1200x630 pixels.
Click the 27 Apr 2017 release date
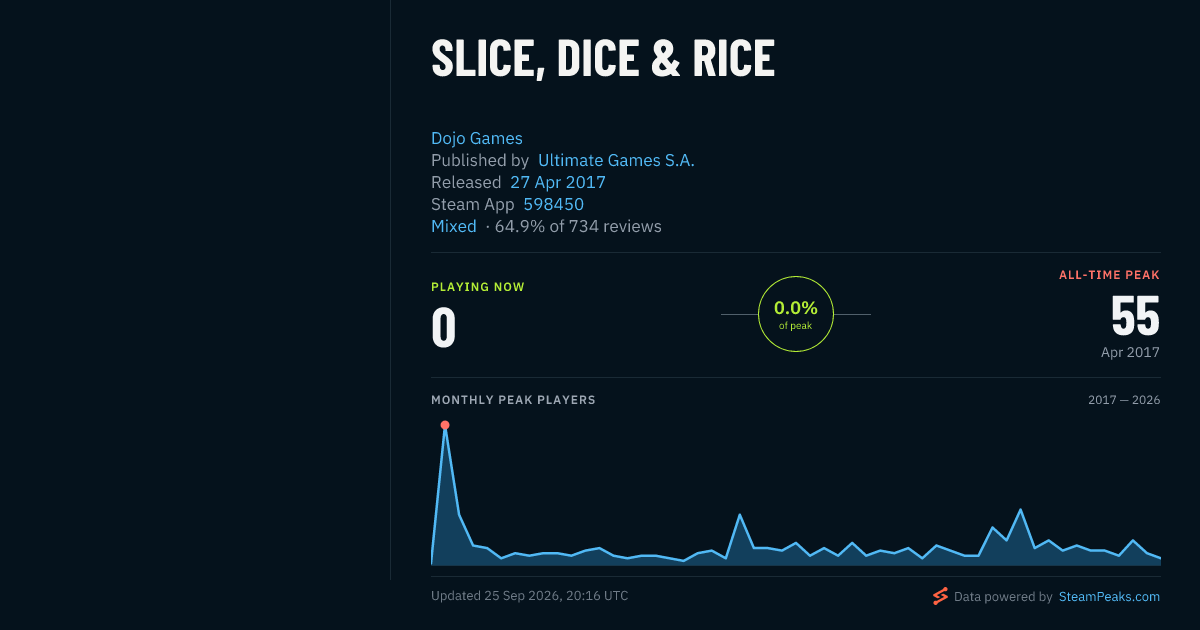tap(558, 183)
